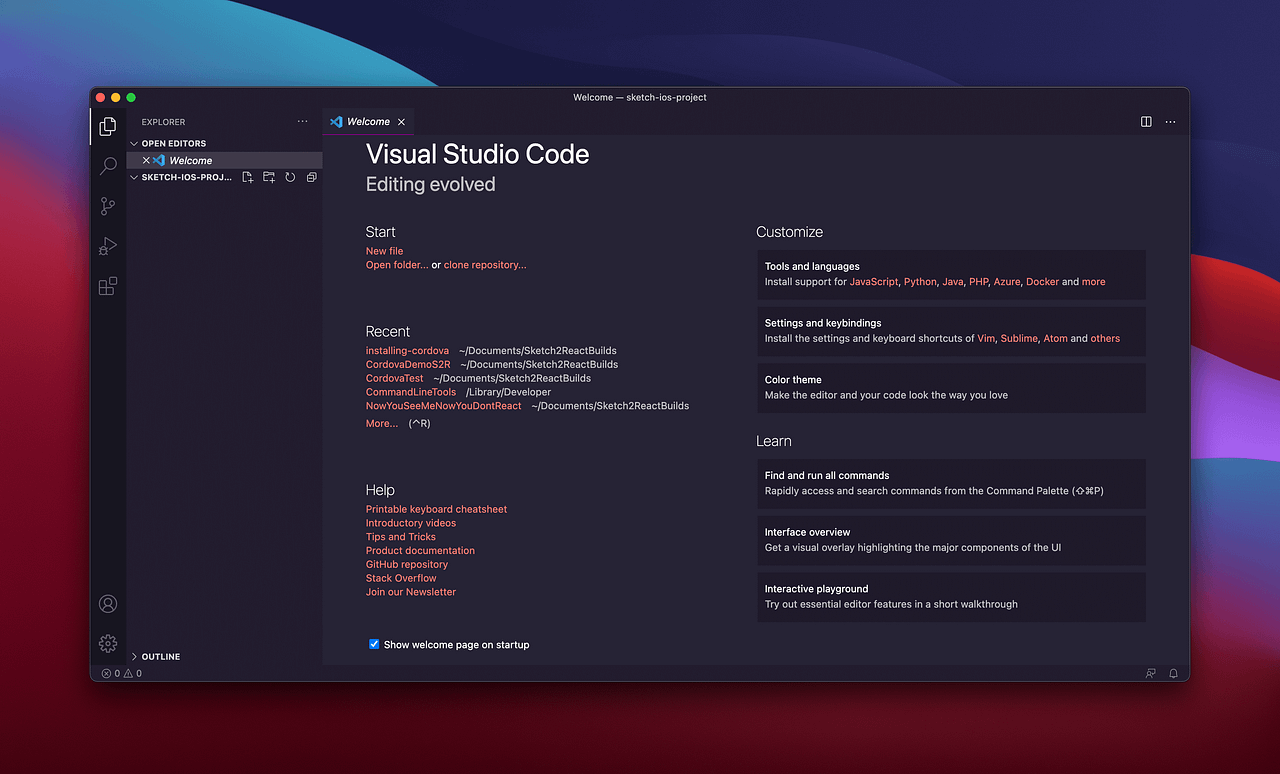
Task: Refresh the Explorer file tree
Action: [x=290, y=177]
